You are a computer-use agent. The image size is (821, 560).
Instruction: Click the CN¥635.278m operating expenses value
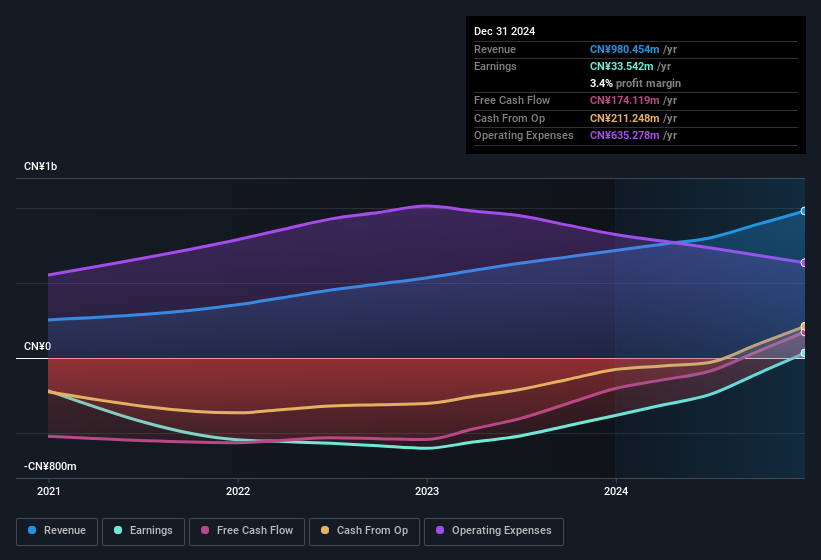(624, 136)
